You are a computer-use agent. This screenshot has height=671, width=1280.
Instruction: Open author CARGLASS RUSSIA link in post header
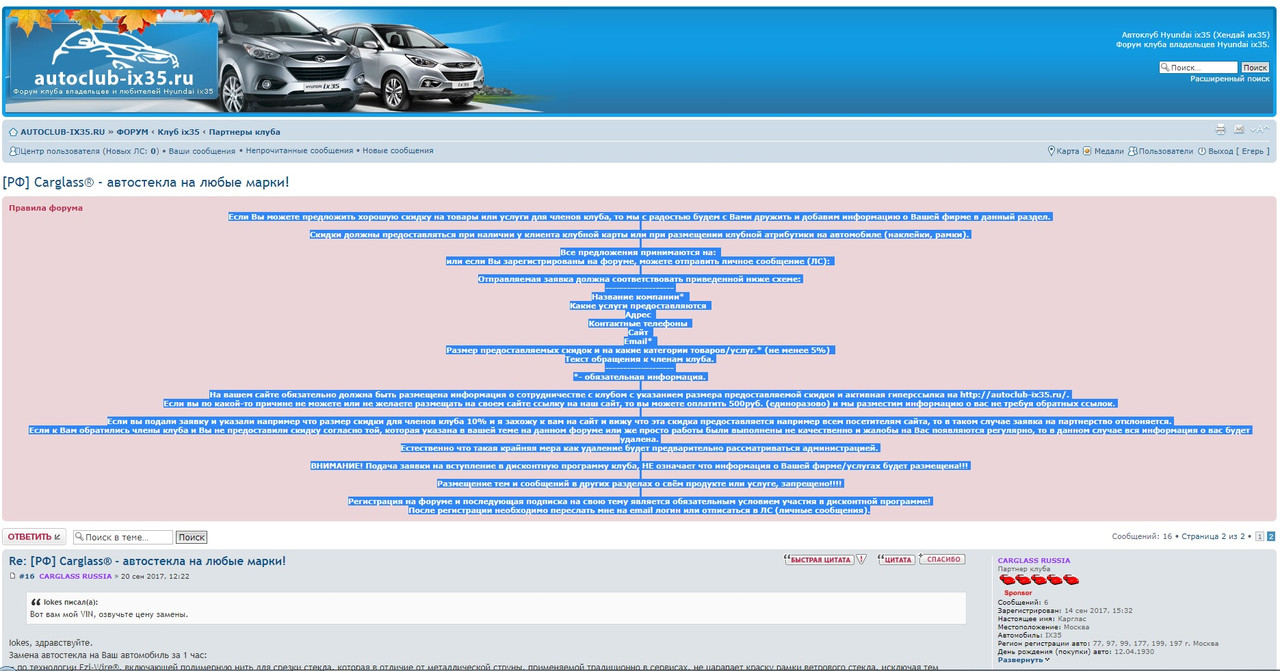click(75, 577)
